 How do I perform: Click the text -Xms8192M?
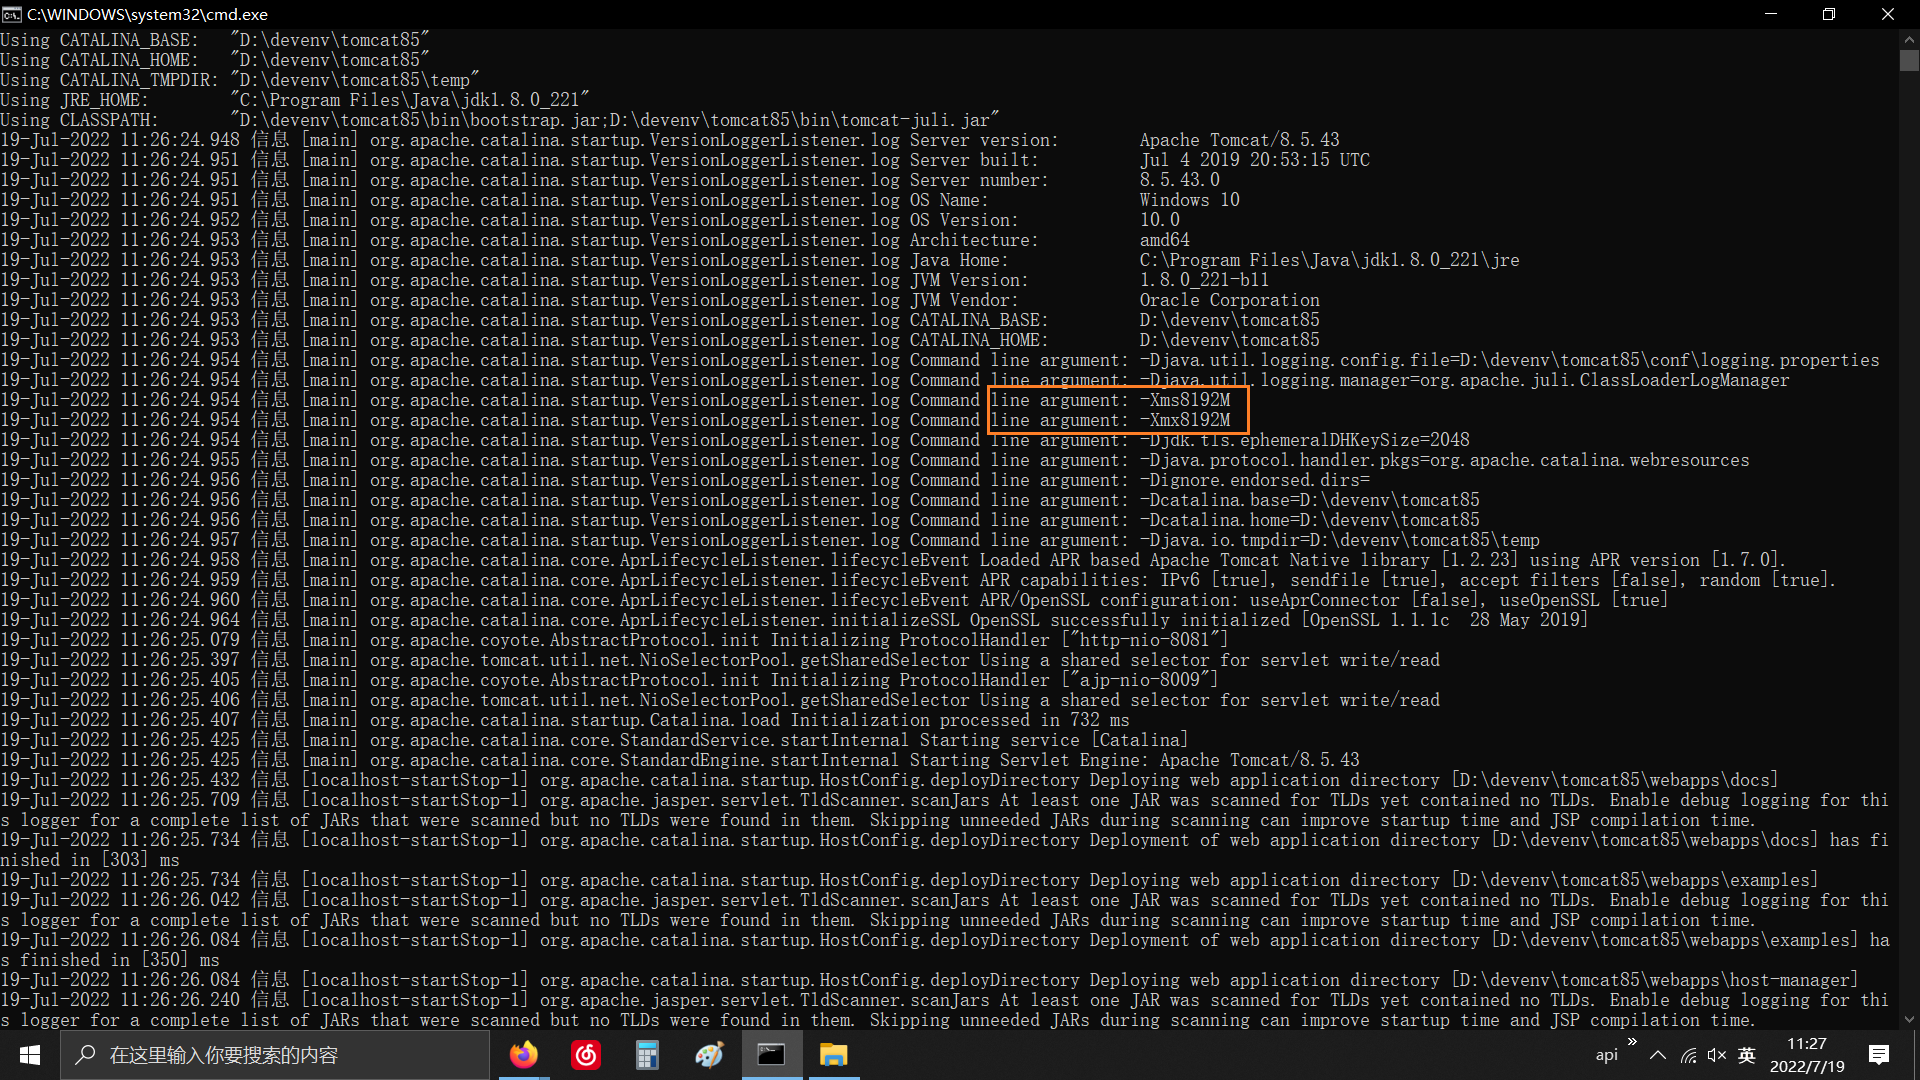[1185, 400]
